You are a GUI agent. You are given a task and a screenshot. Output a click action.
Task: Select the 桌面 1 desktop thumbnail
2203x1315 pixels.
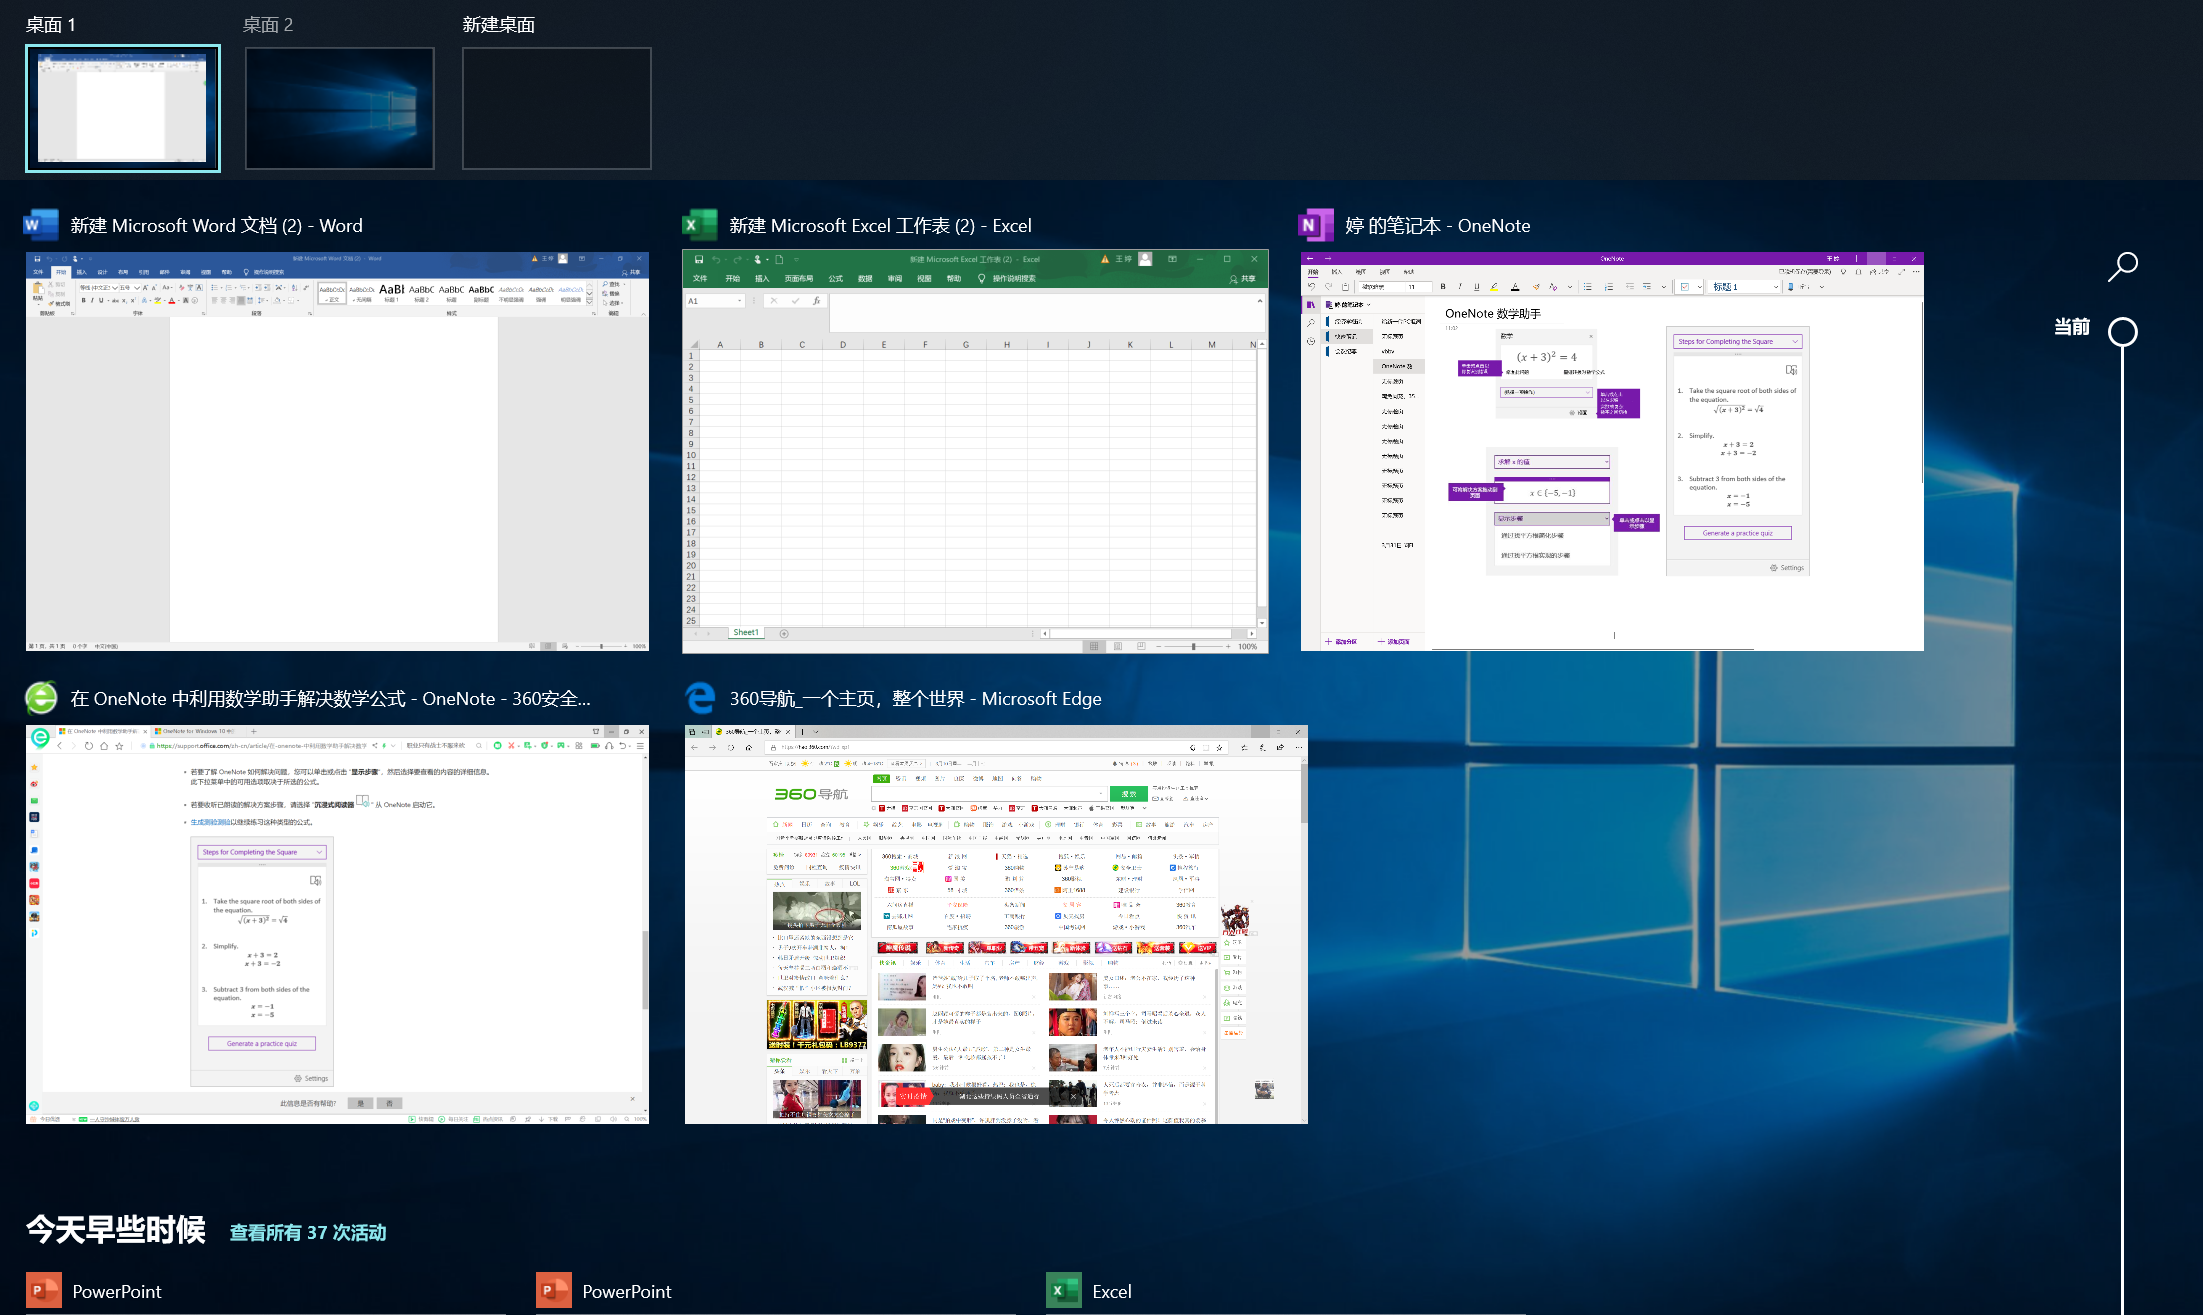coord(123,108)
